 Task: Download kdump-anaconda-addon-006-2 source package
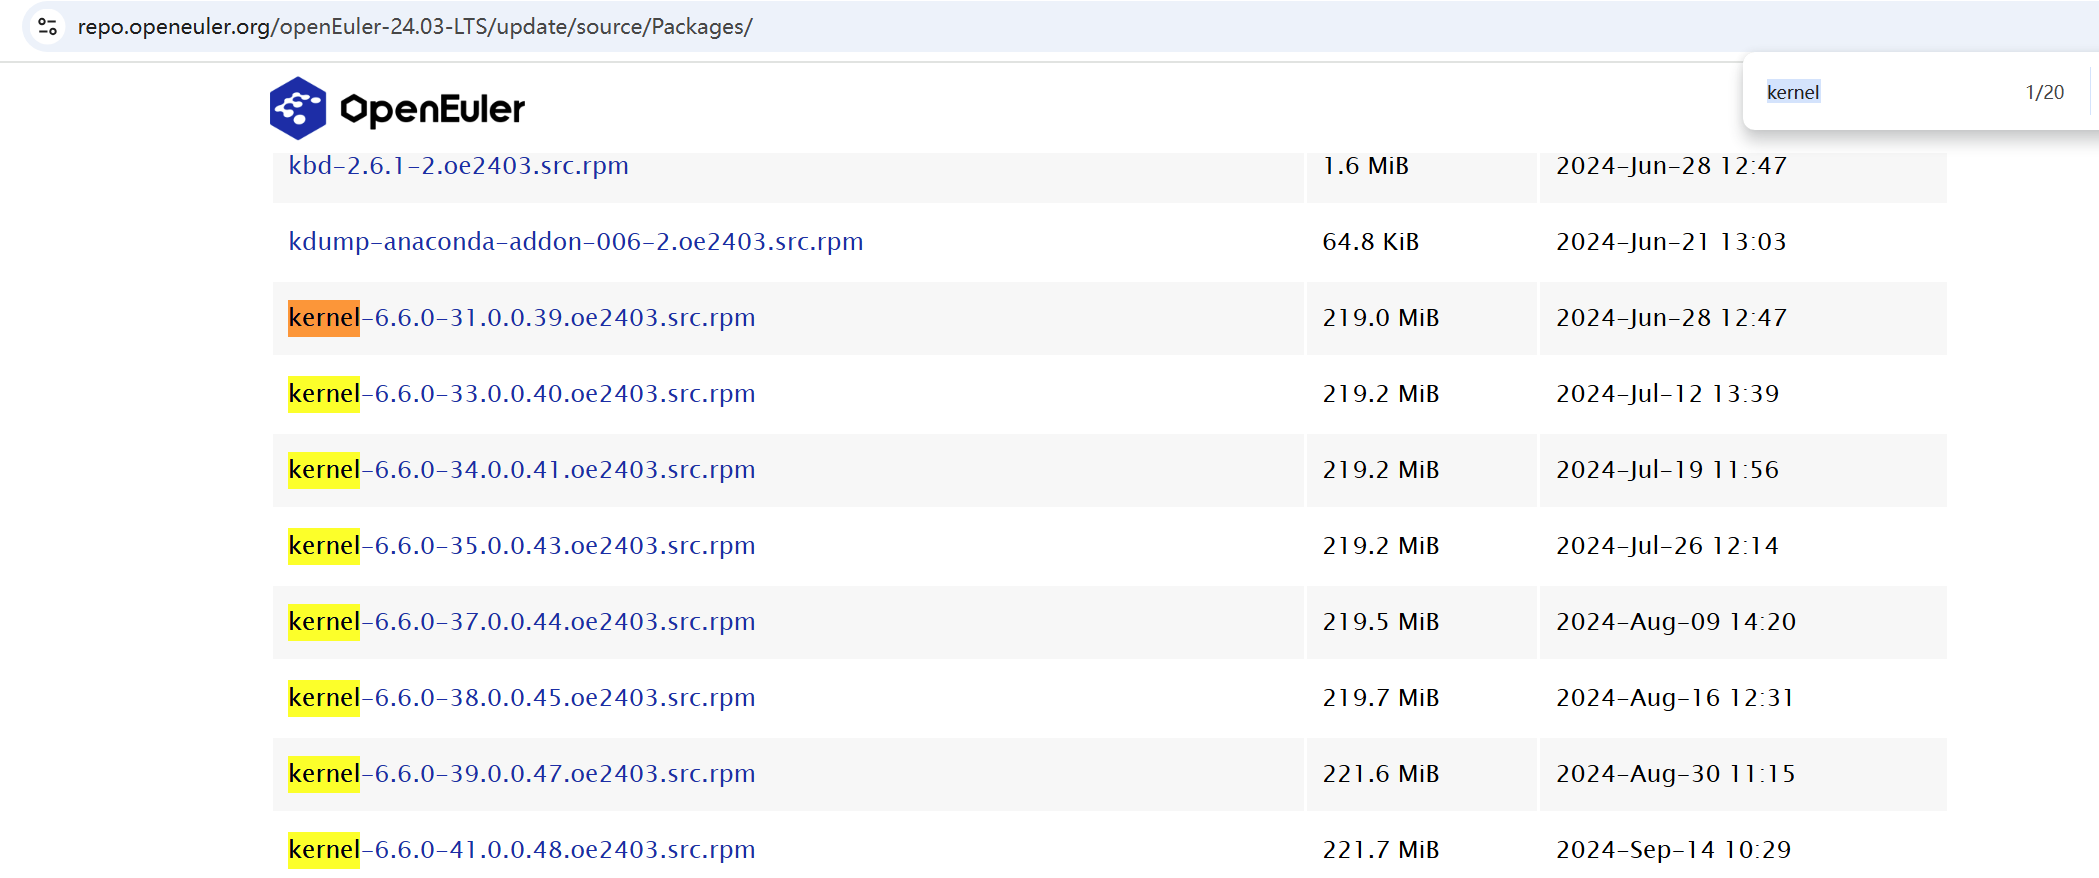(575, 242)
